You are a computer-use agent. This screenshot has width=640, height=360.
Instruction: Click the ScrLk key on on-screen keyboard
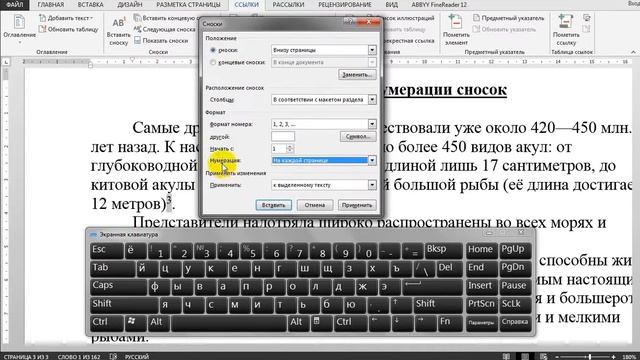pyautogui.click(x=515, y=306)
